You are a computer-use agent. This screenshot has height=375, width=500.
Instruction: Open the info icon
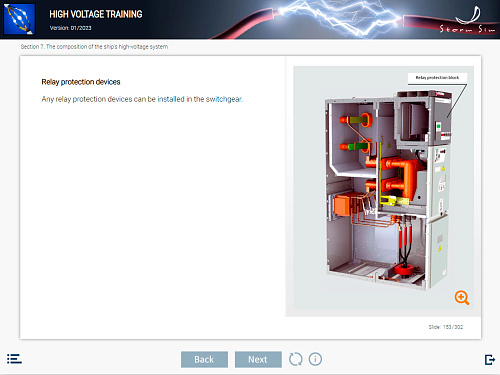click(x=315, y=359)
